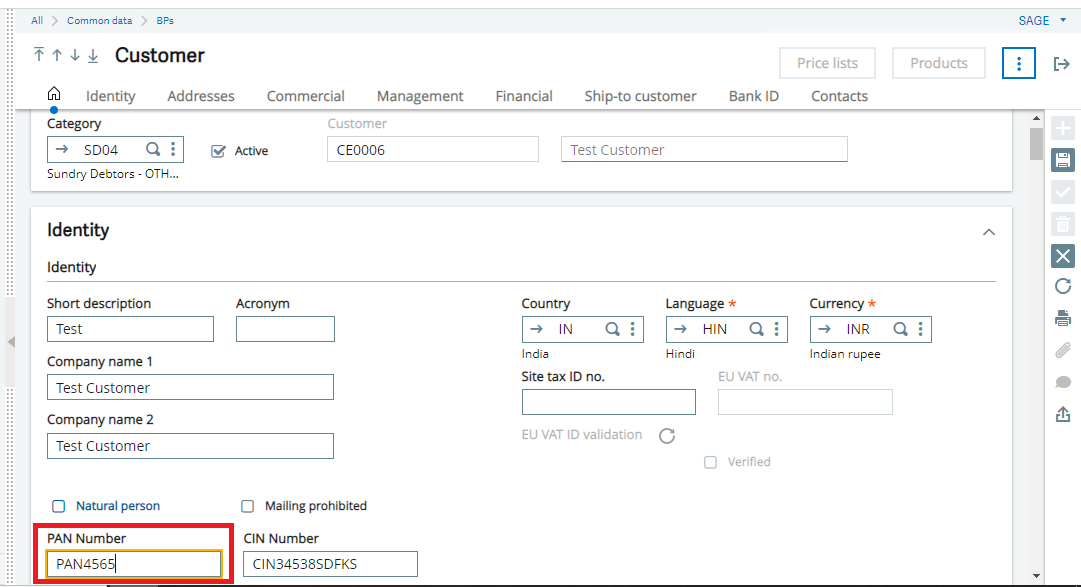The image size is (1081, 587).
Task: Check the Mailing prohibited option
Action: pyautogui.click(x=247, y=506)
